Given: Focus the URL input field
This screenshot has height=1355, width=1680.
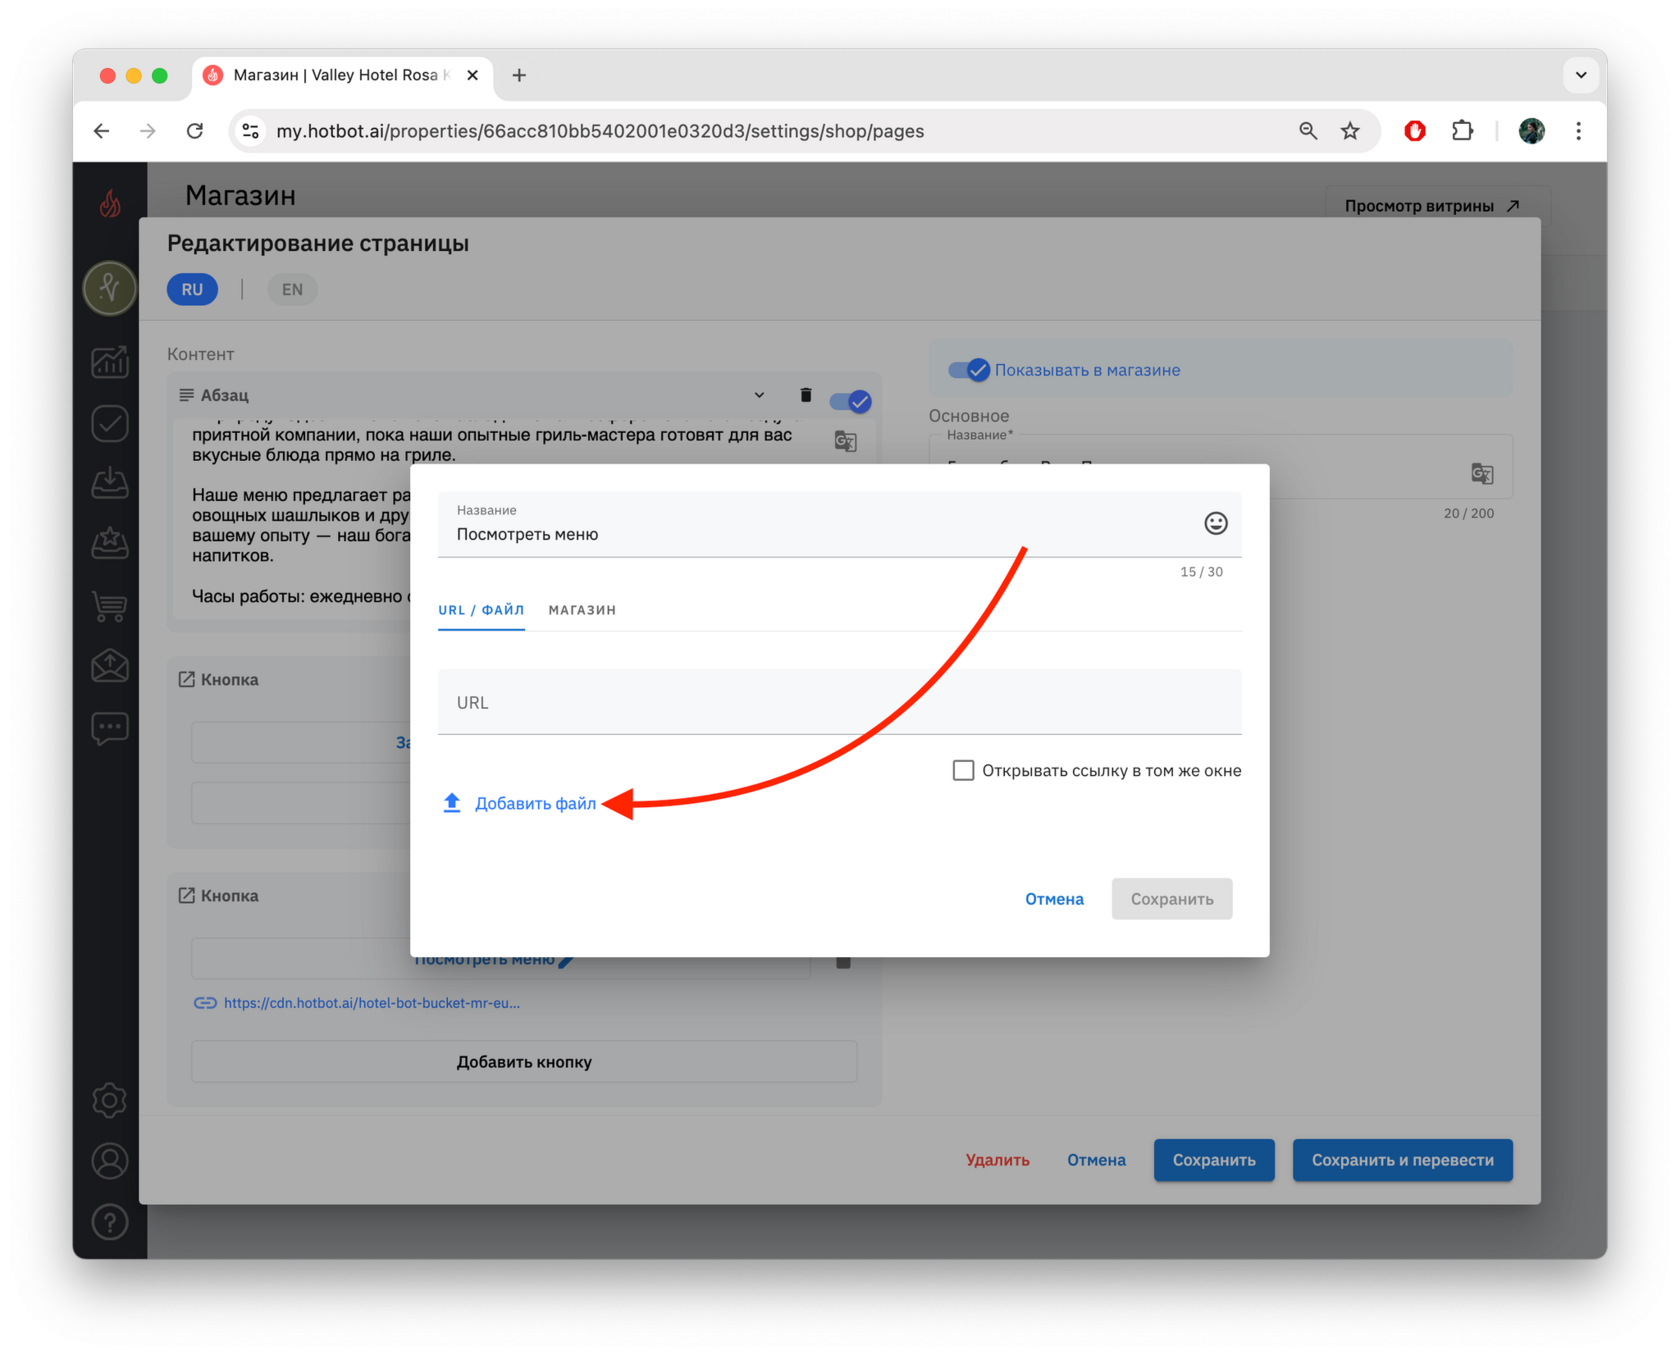Looking at the screenshot, I should pos(840,702).
